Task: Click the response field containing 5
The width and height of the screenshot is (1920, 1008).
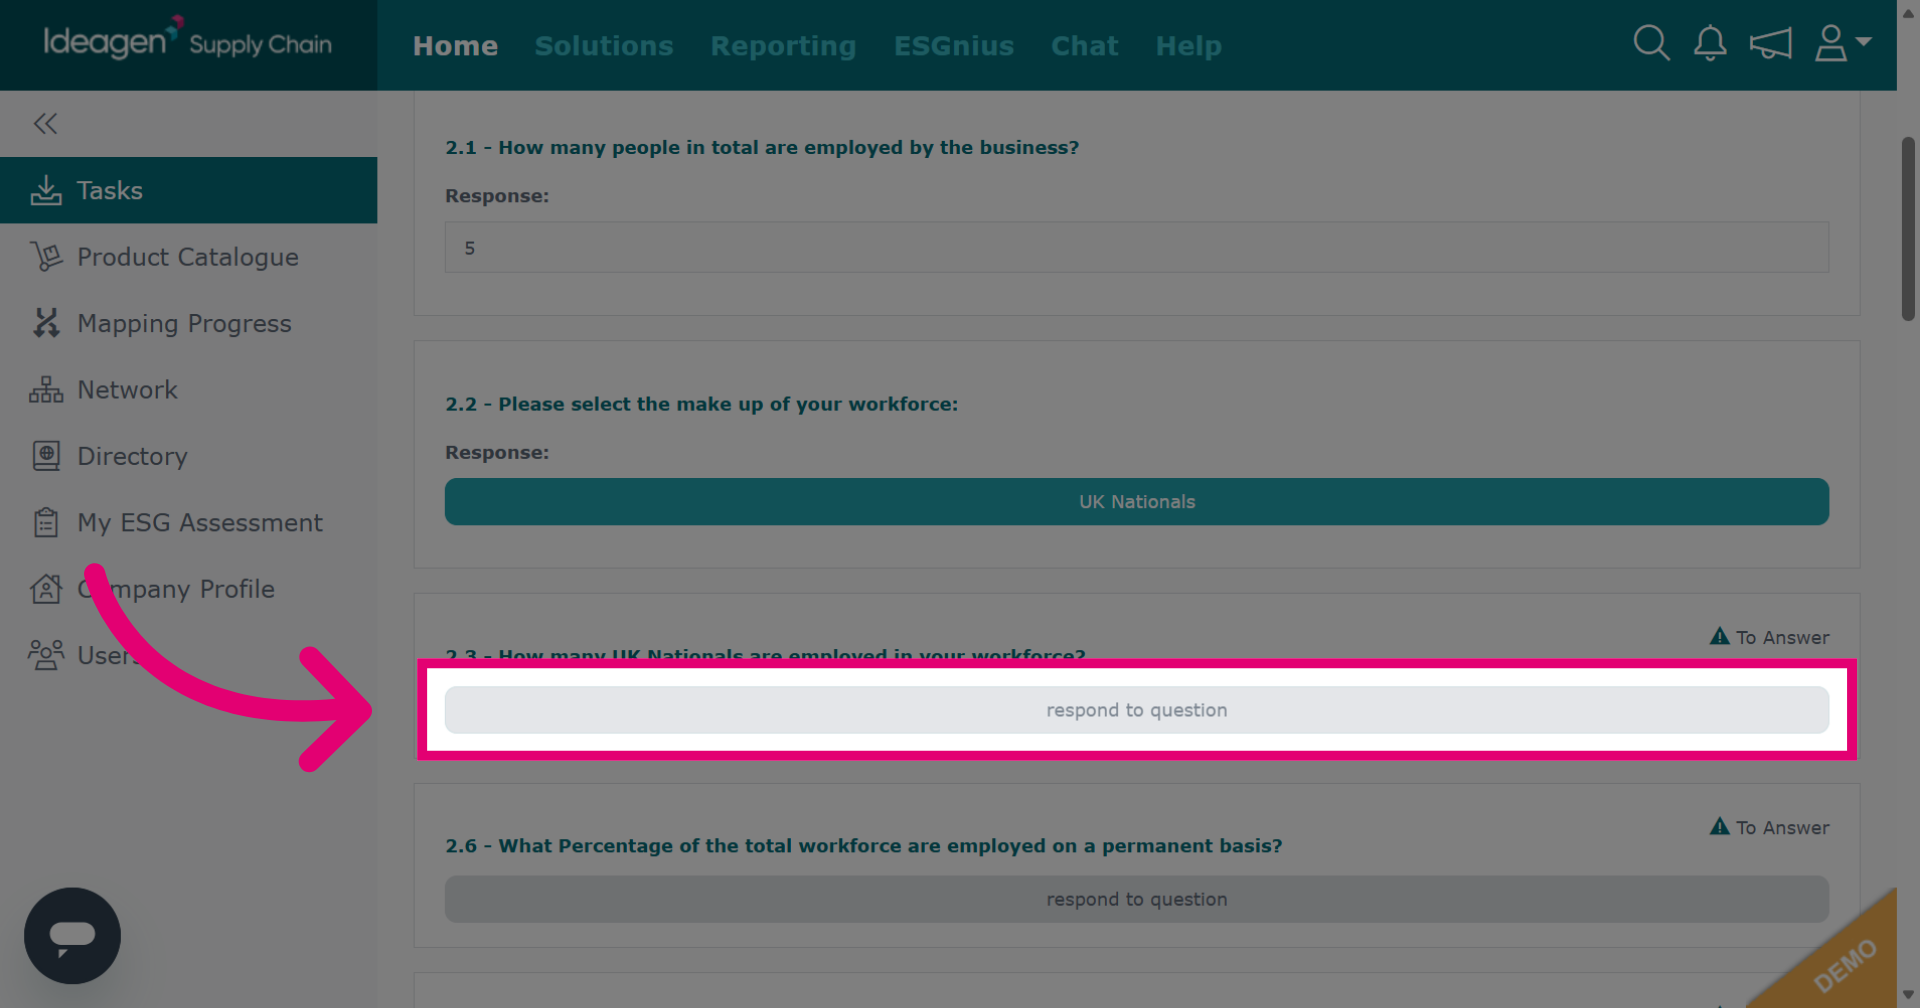Action: [1137, 247]
